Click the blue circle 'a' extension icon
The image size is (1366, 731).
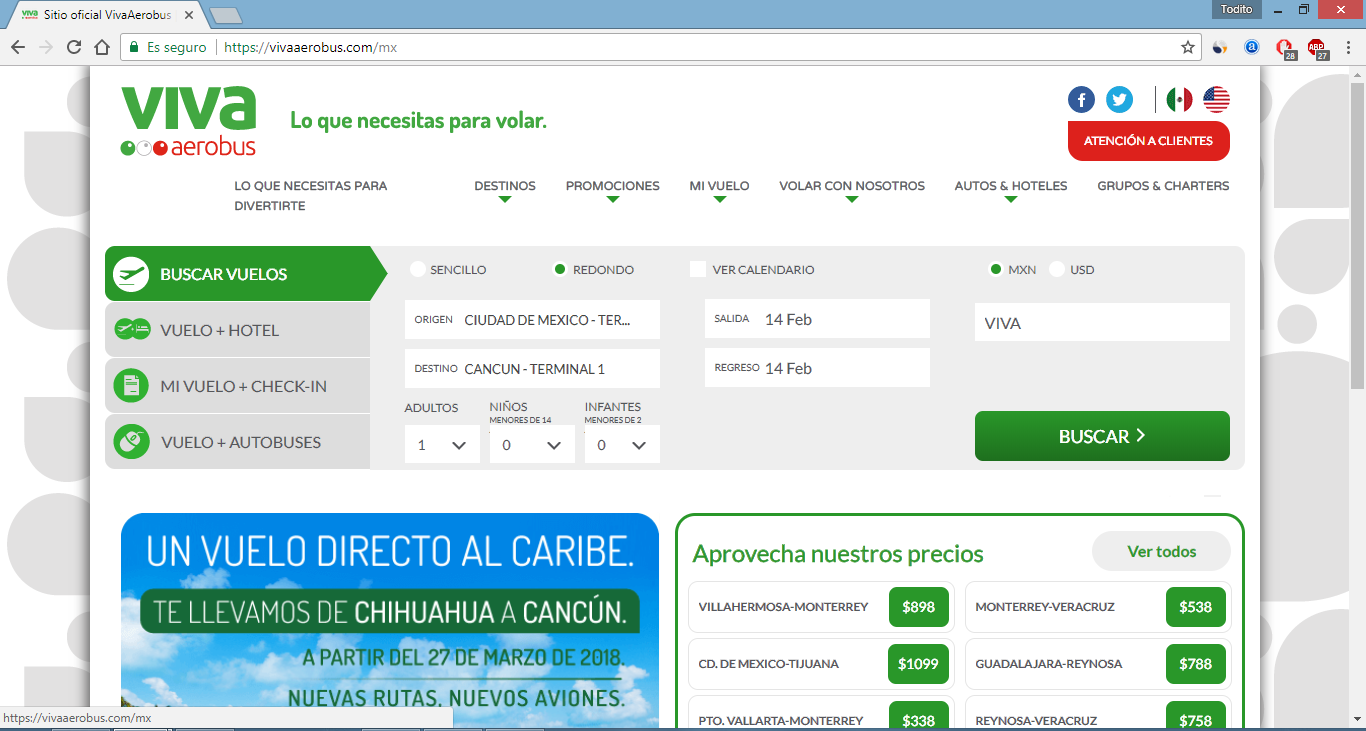click(x=1251, y=47)
